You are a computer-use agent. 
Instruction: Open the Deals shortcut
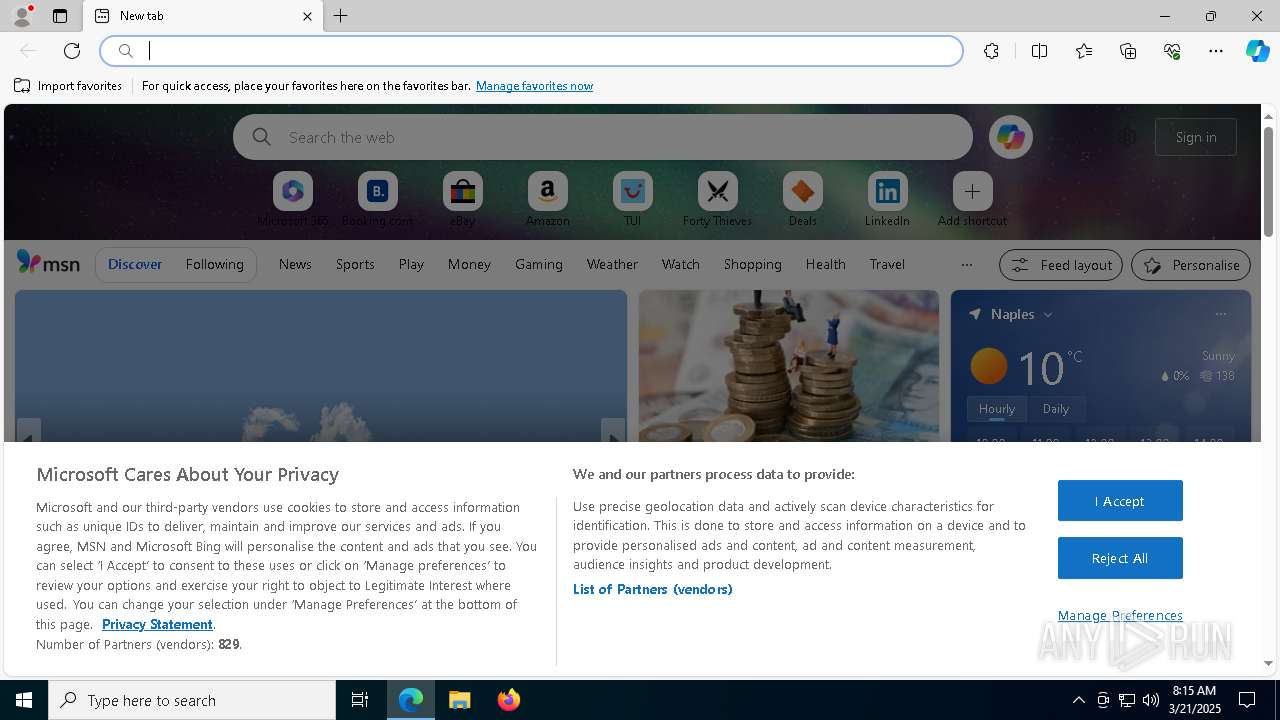coord(802,199)
